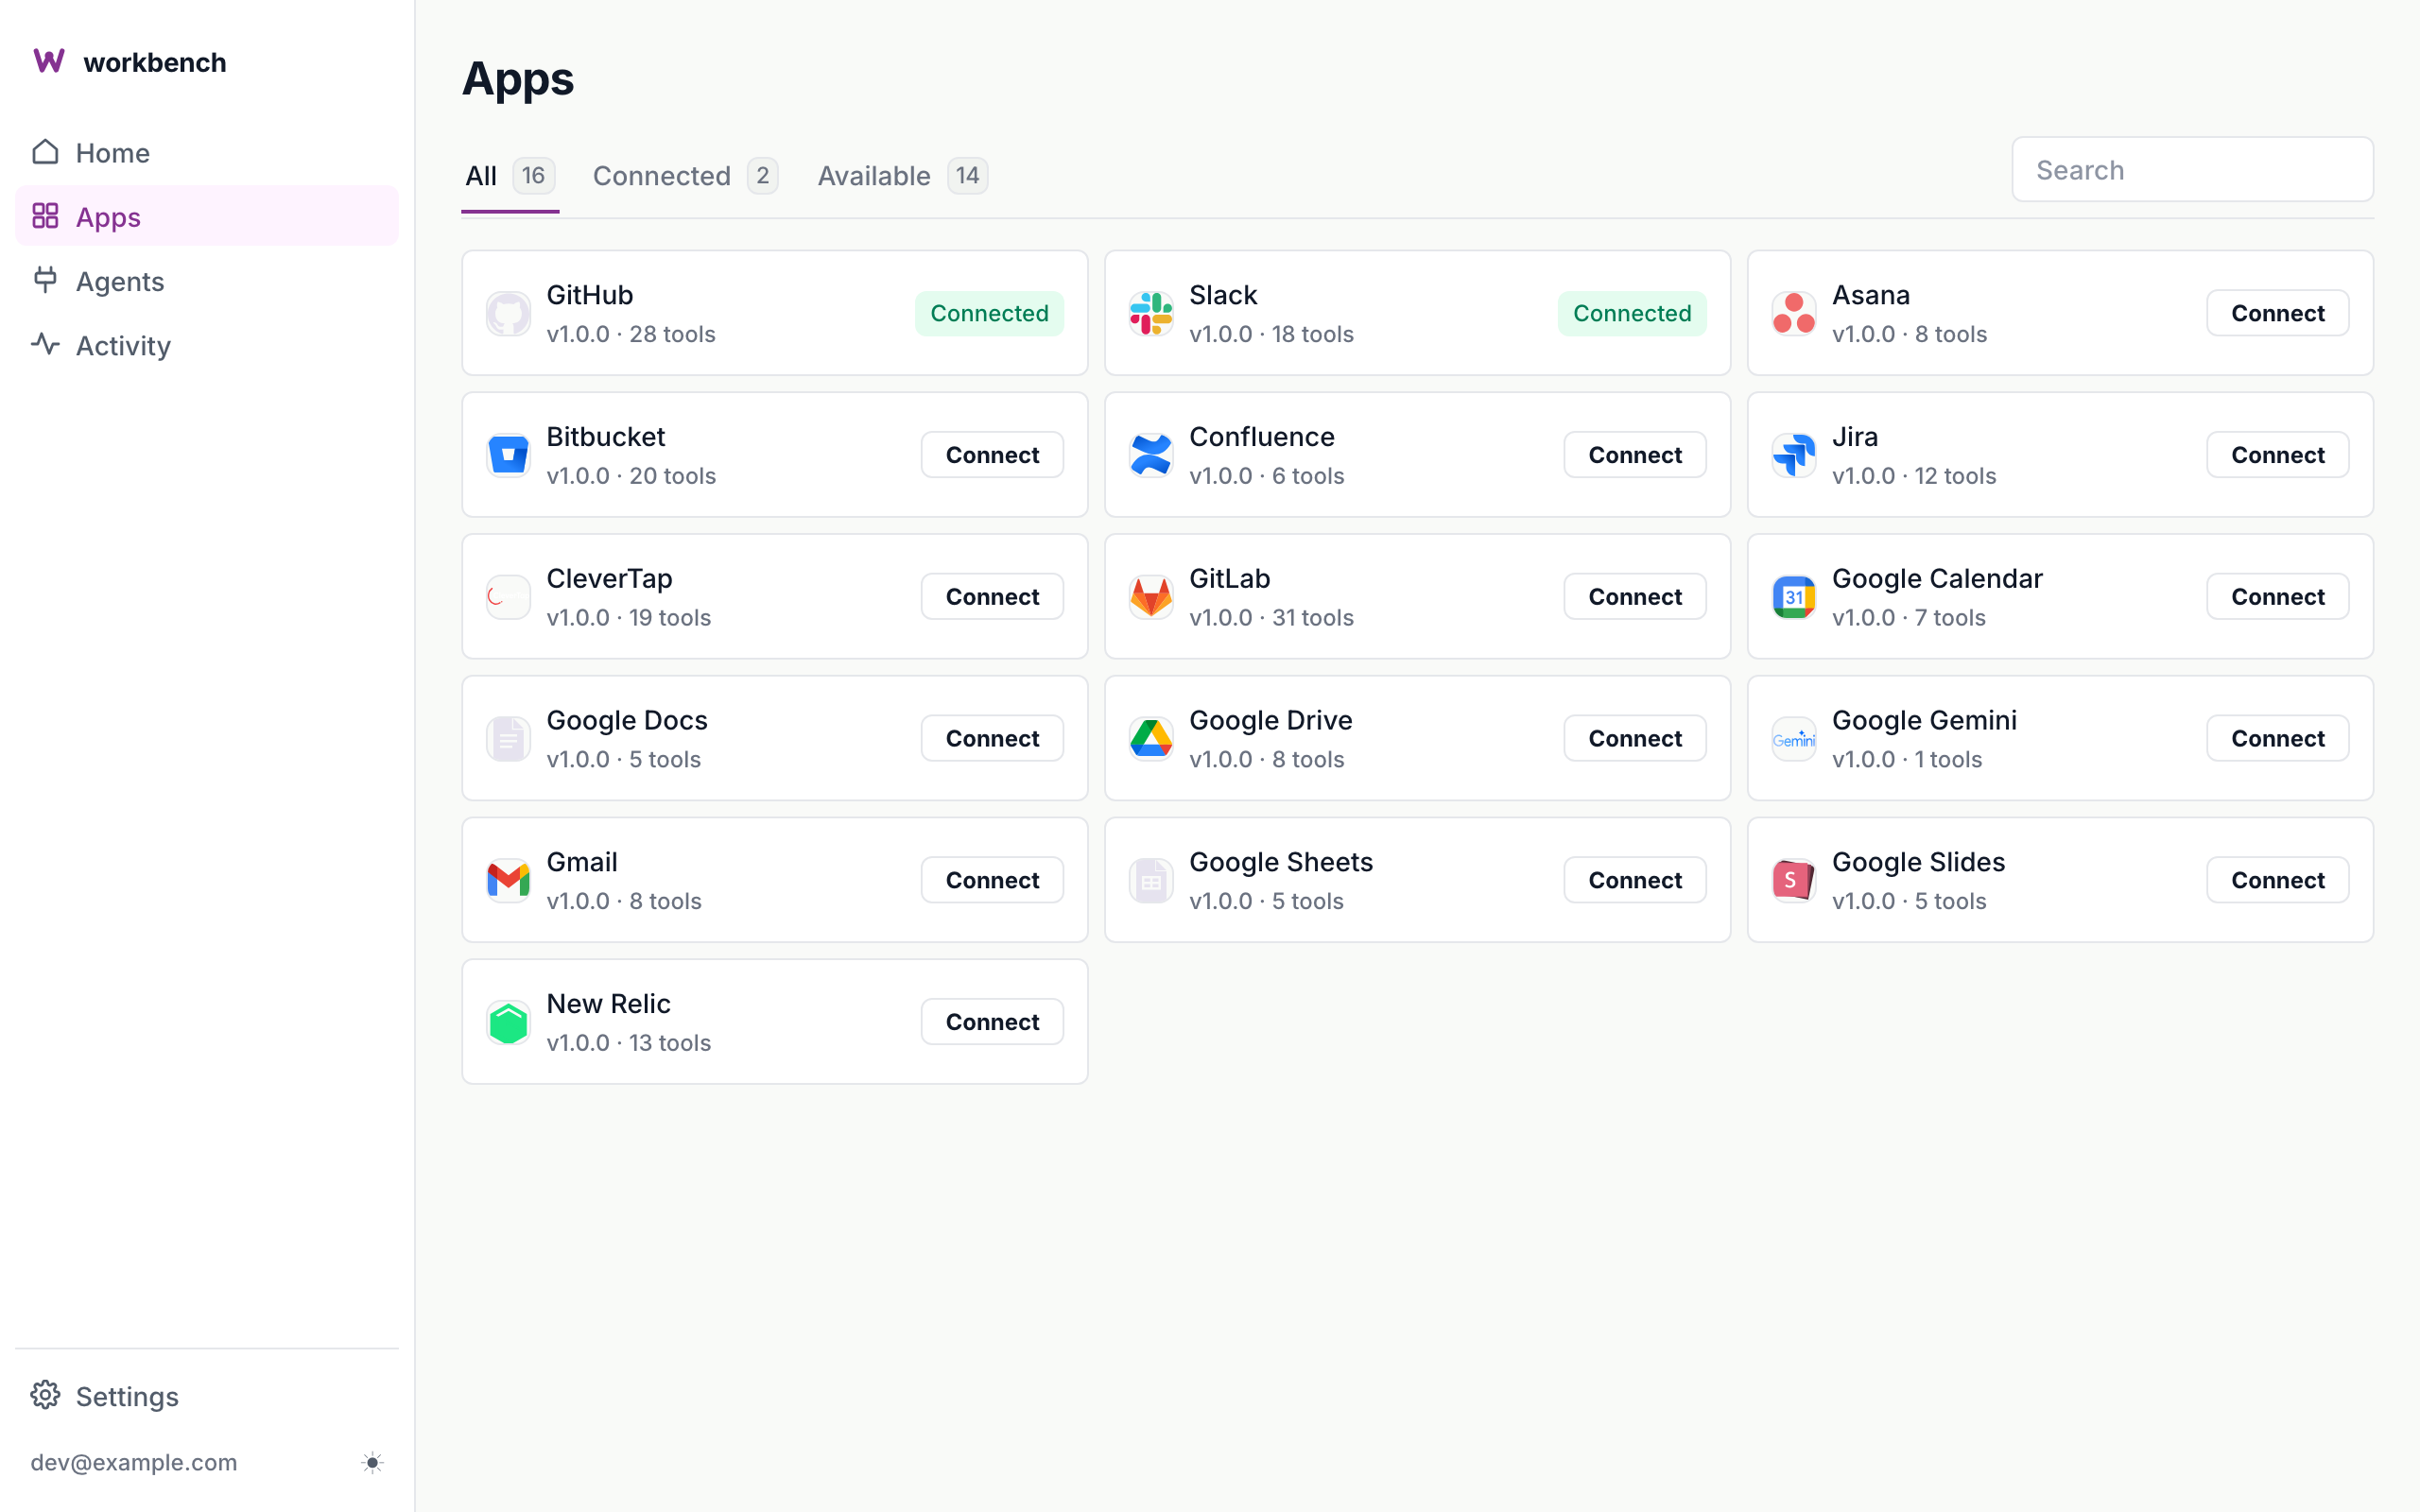Screen dimensions: 2420x1512
Task: Switch to the Connected tab
Action: [x=685, y=176]
